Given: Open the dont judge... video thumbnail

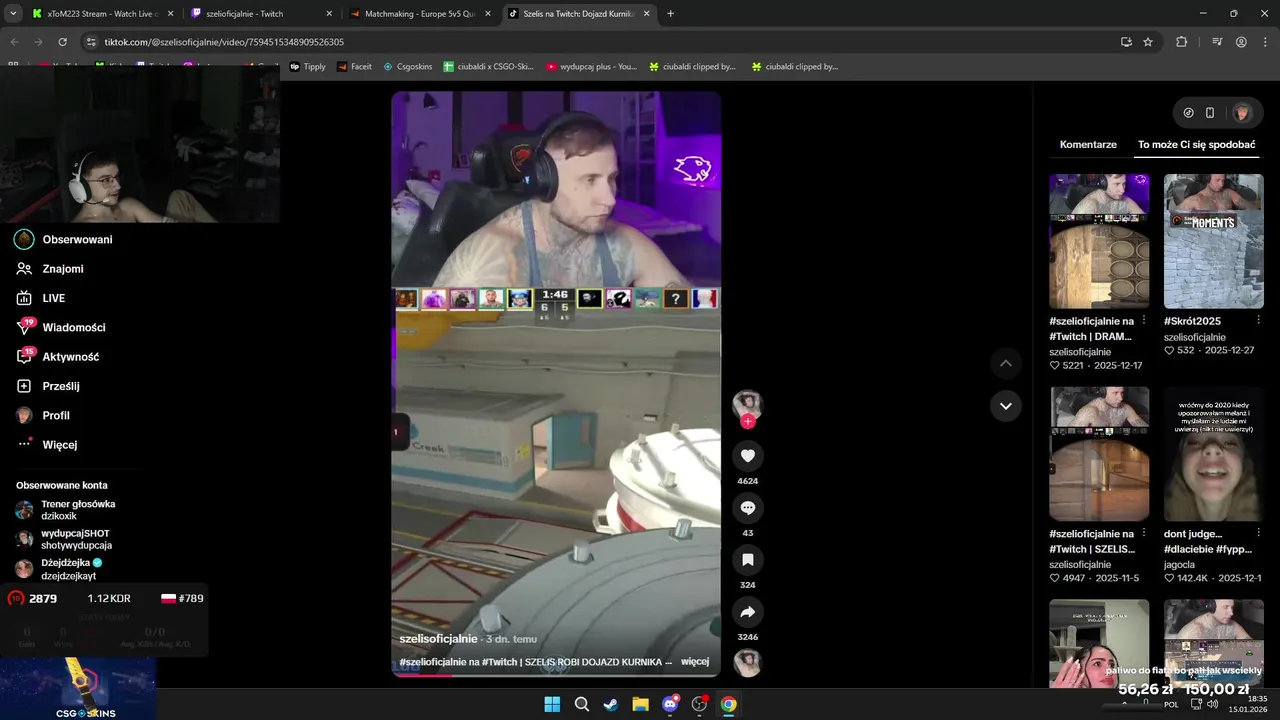Looking at the screenshot, I should pos(1214,454).
